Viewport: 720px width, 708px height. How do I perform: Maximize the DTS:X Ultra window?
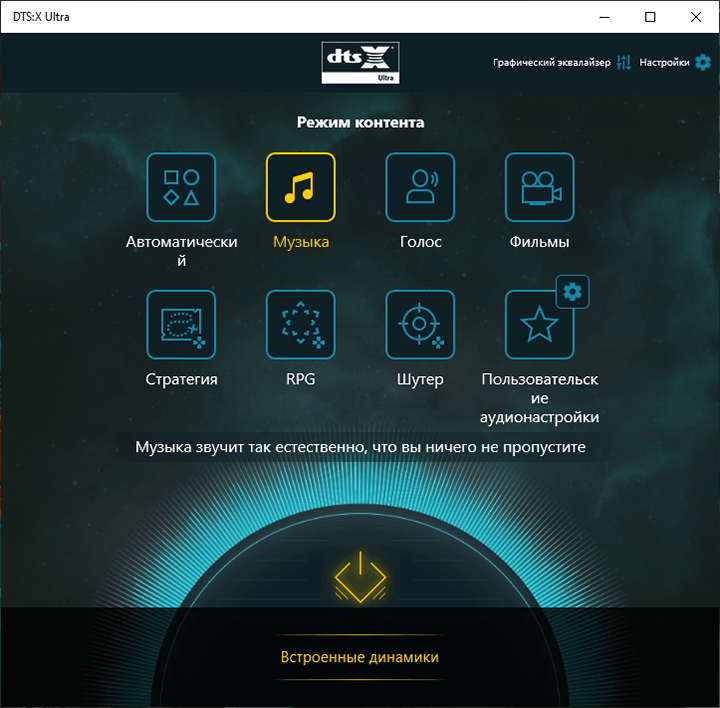(650, 17)
